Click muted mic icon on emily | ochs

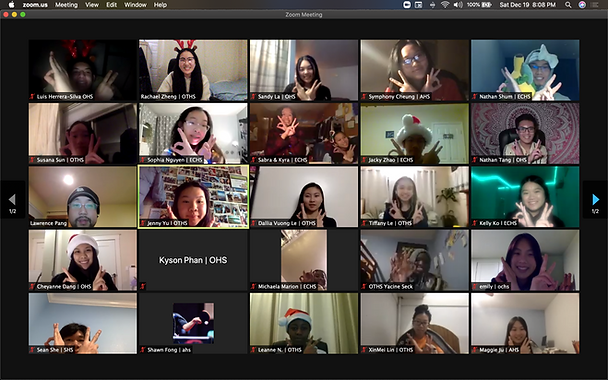(475, 287)
